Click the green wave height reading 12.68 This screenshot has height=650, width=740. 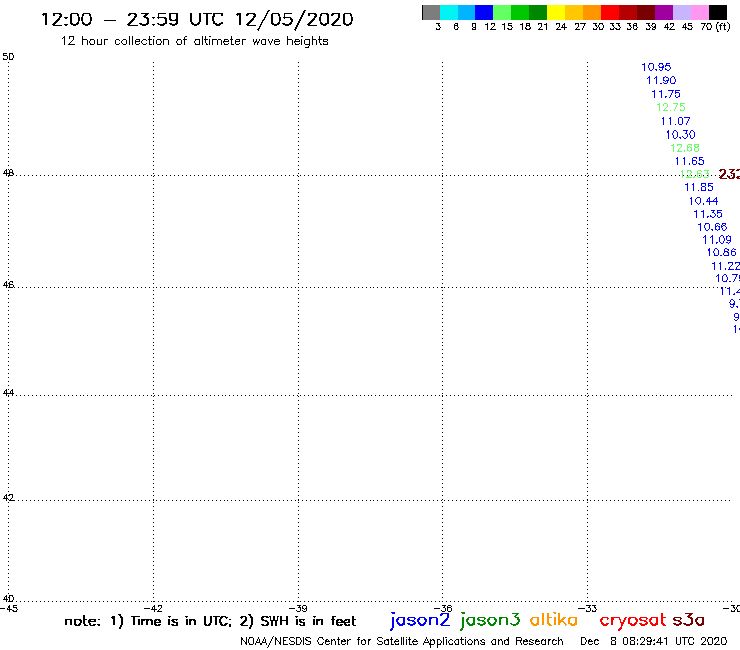pyautogui.click(x=685, y=148)
